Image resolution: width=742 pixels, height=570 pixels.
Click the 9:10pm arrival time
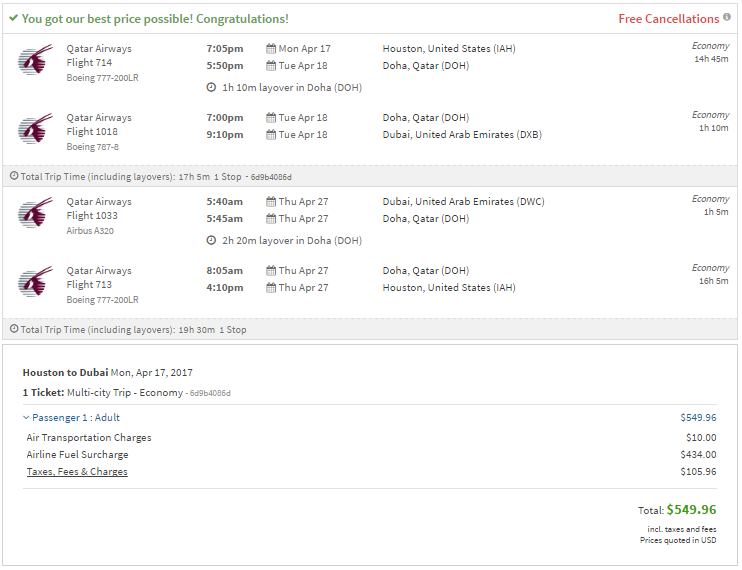click(225, 135)
